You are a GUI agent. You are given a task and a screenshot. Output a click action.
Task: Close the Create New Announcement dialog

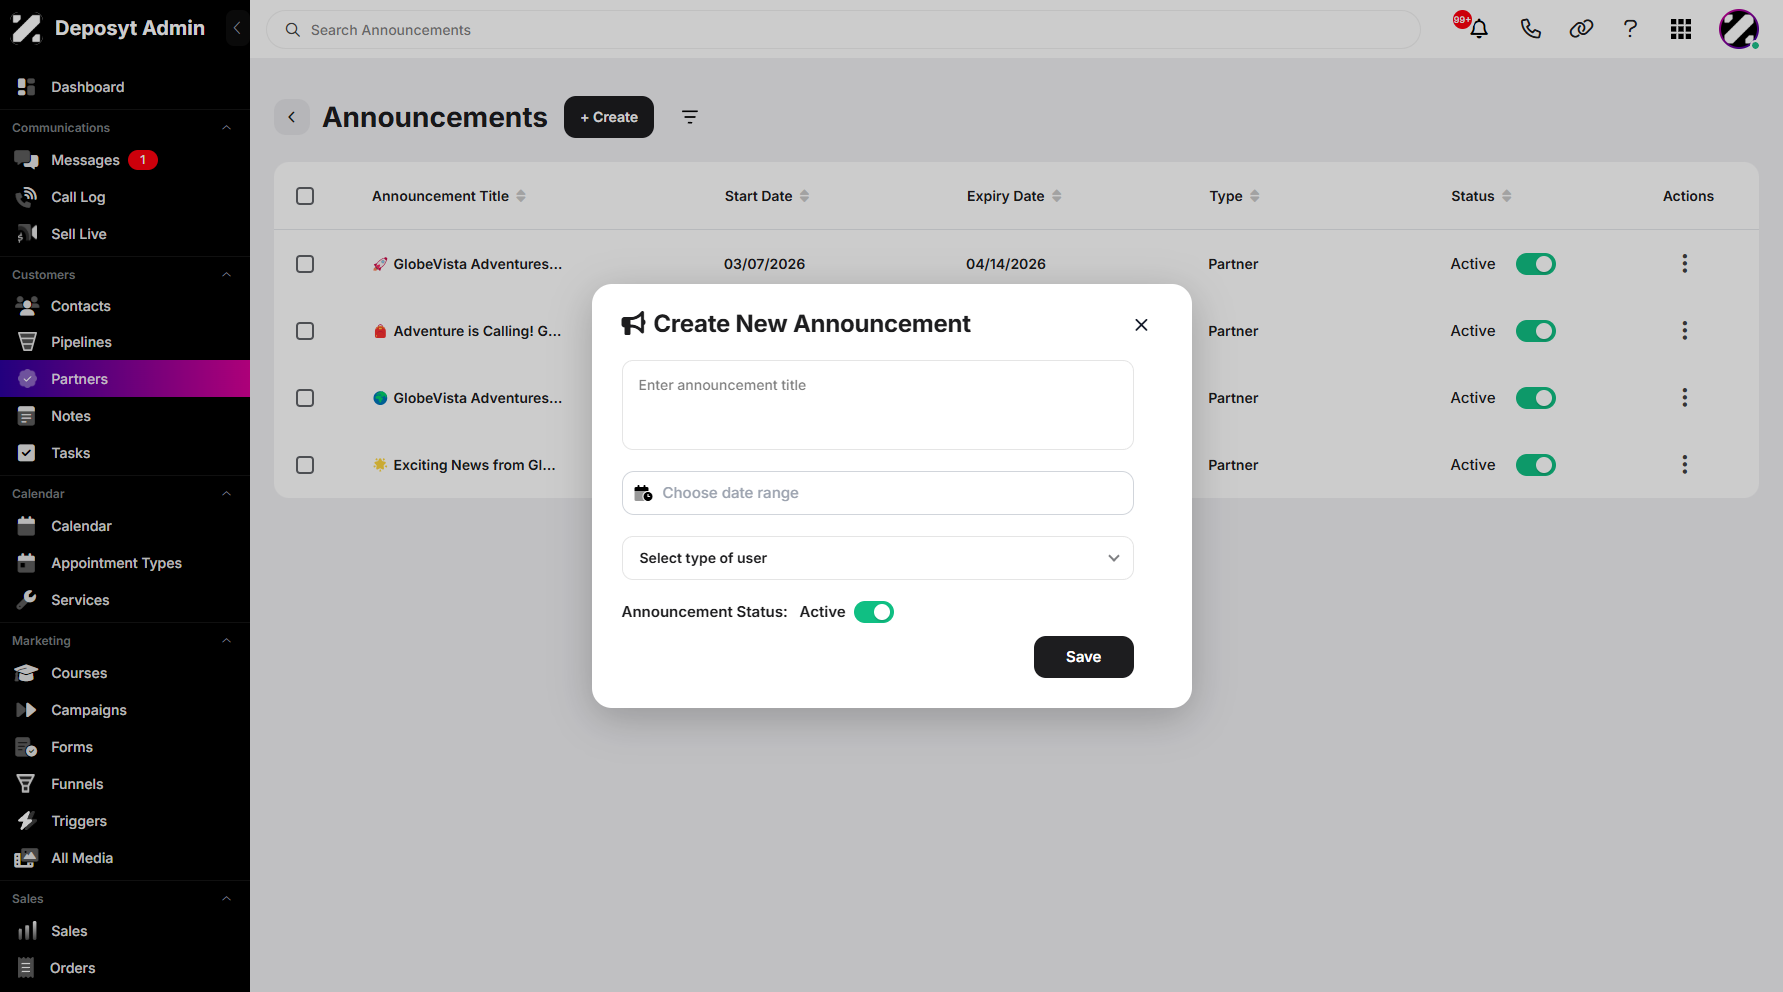pos(1141,325)
